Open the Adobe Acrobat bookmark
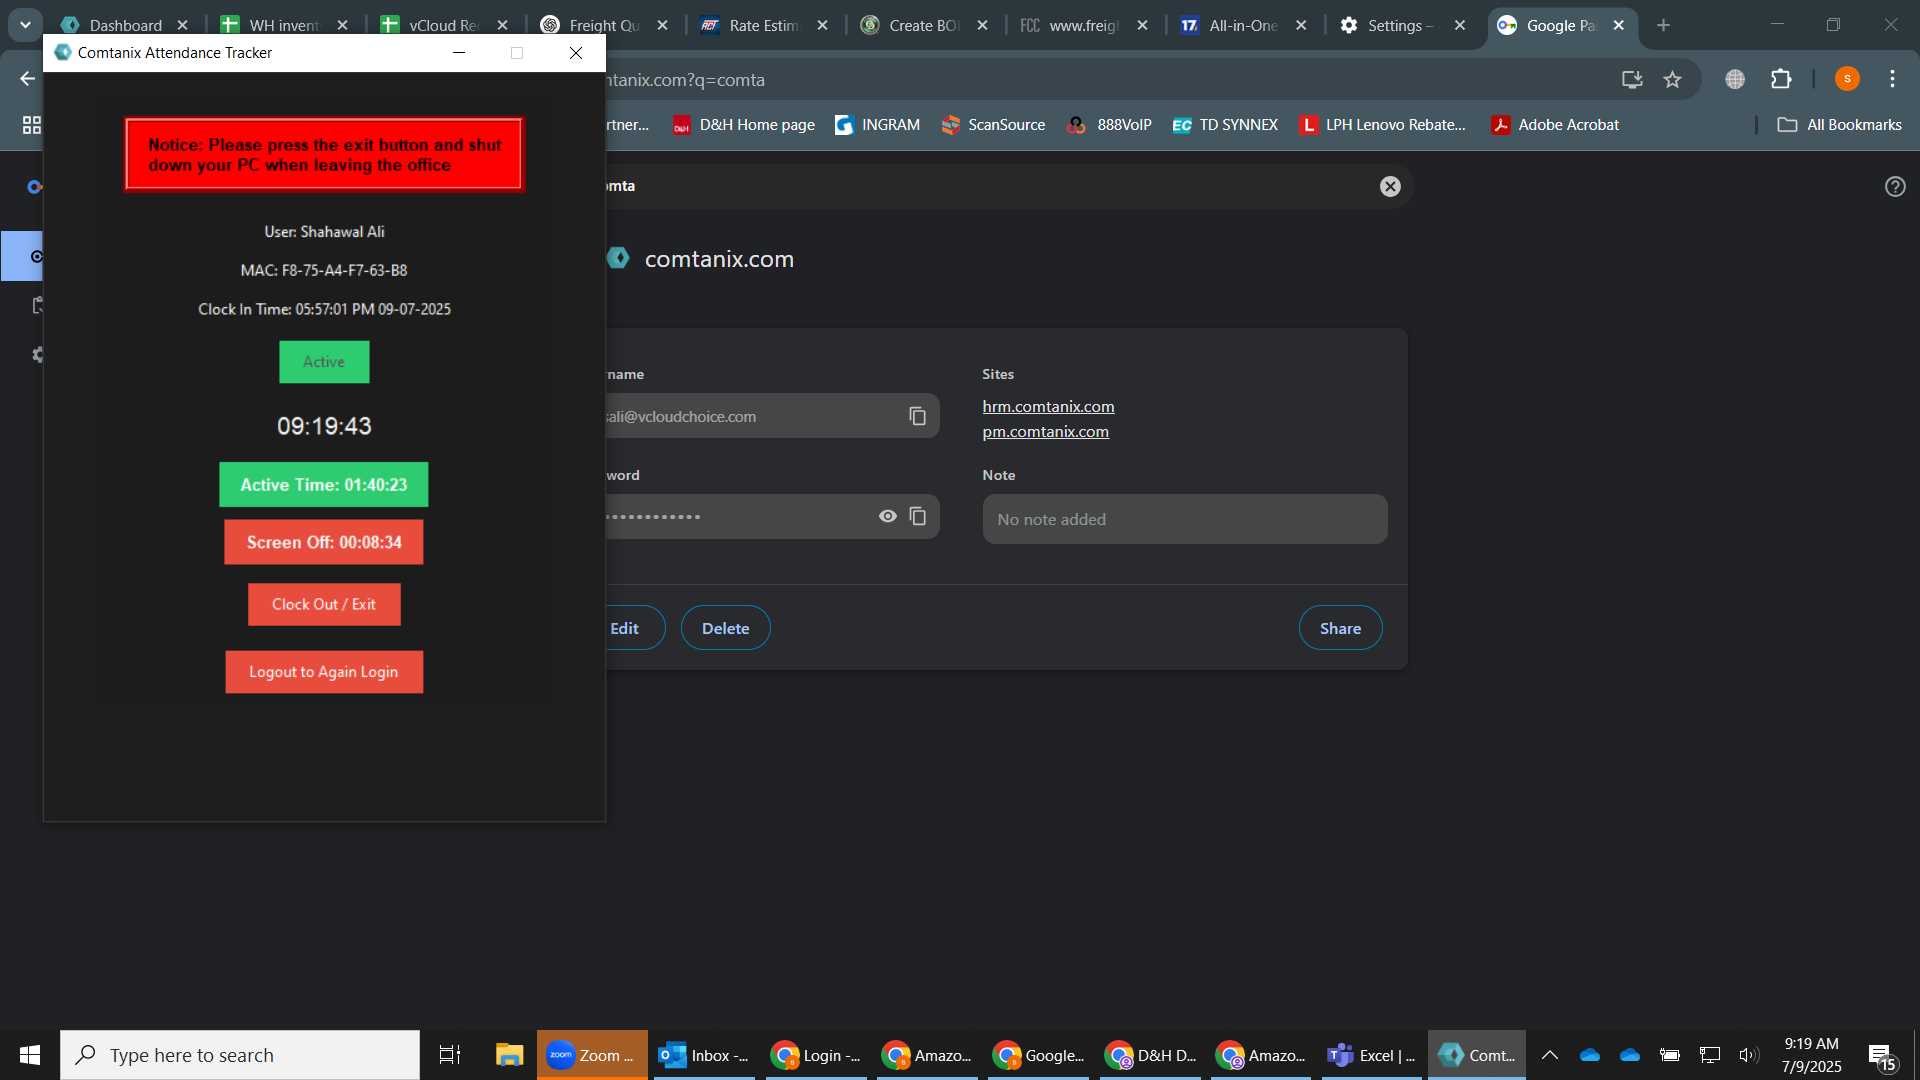 pos(1555,125)
